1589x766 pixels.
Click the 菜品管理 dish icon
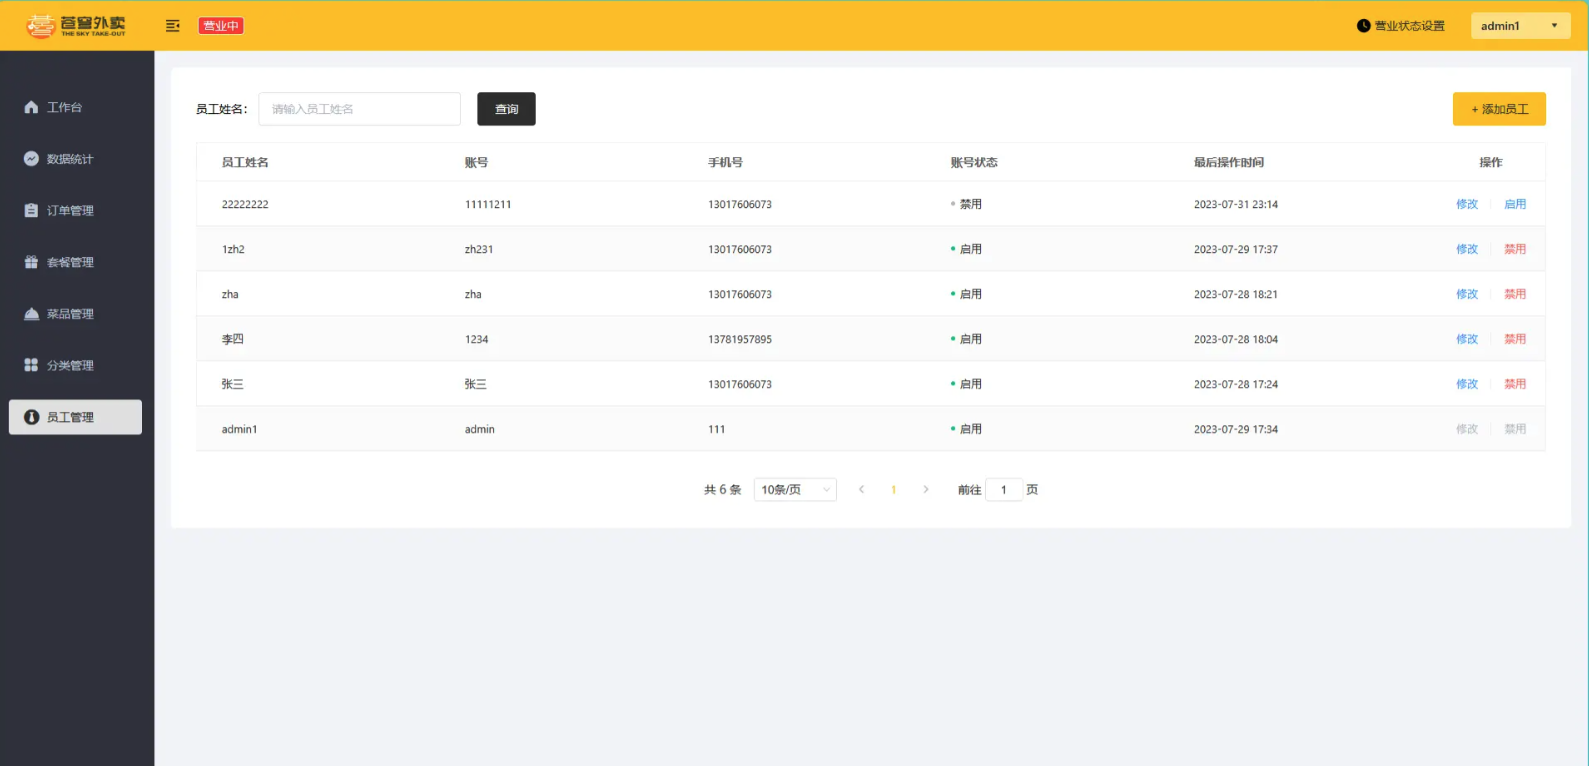(x=31, y=314)
